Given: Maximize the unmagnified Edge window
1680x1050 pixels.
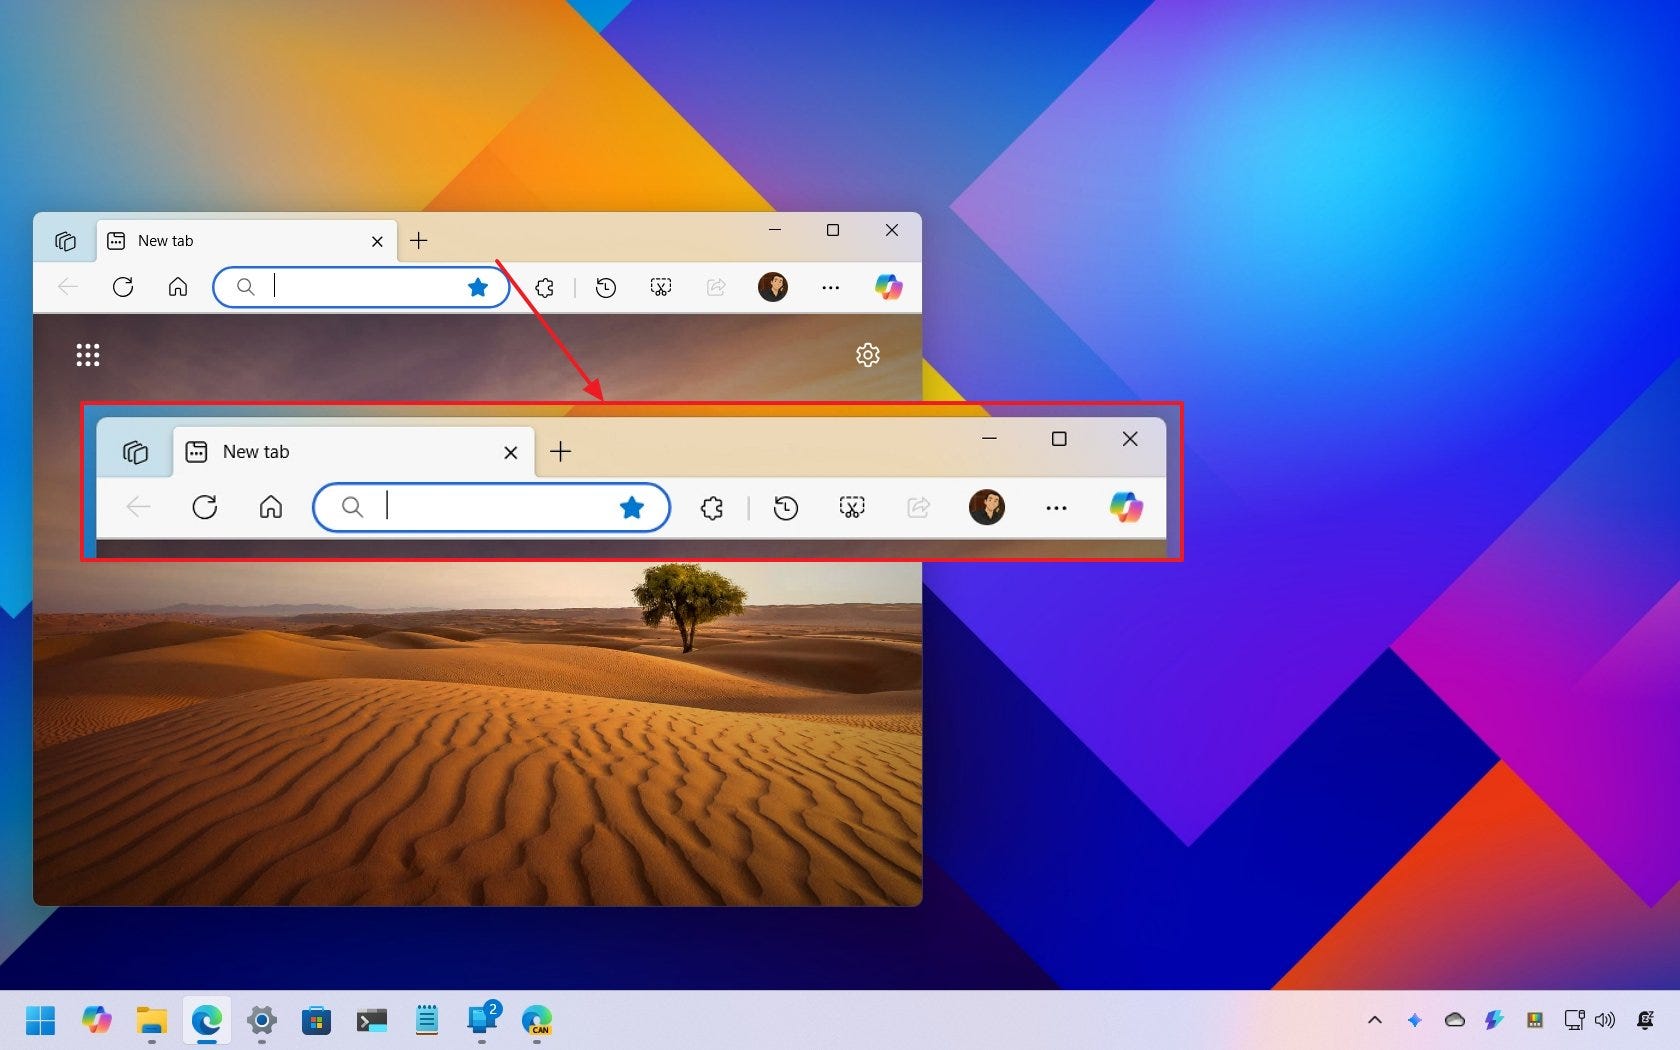Looking at the screenshot, I should (x=833, y=230).
